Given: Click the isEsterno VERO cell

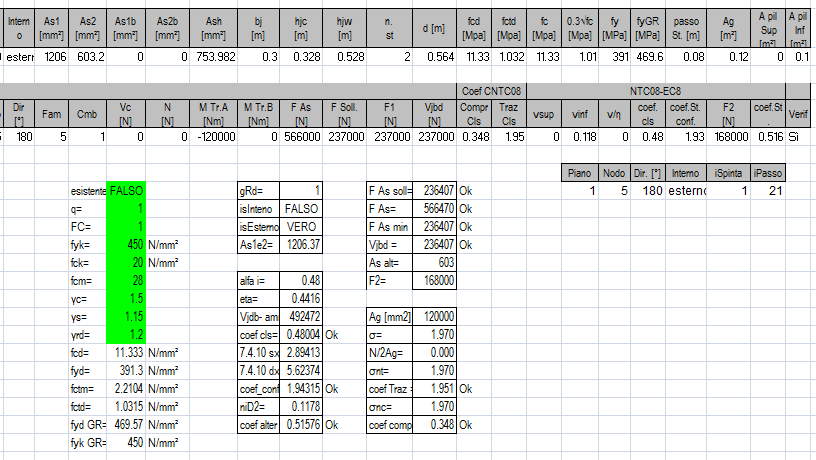Looking at the screenshot, I should [x=302, y=226].
